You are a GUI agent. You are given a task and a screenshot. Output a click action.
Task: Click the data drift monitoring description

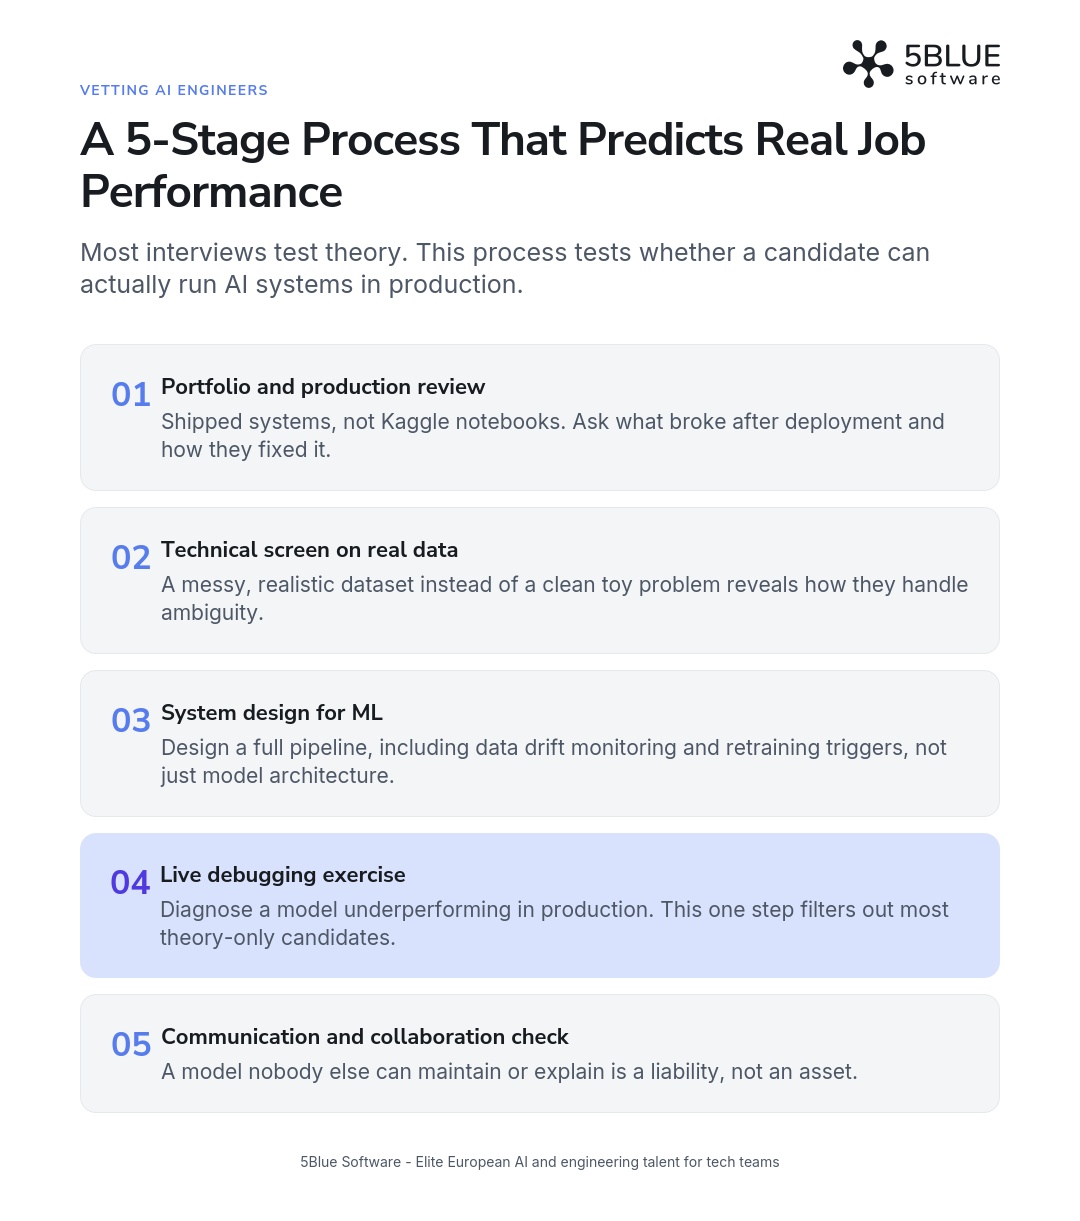coord(554,762)
